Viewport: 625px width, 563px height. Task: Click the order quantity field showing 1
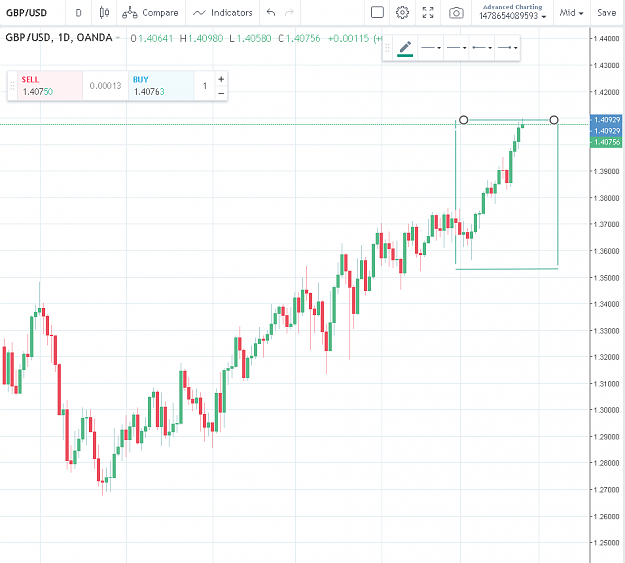click(x=204, y=86)
